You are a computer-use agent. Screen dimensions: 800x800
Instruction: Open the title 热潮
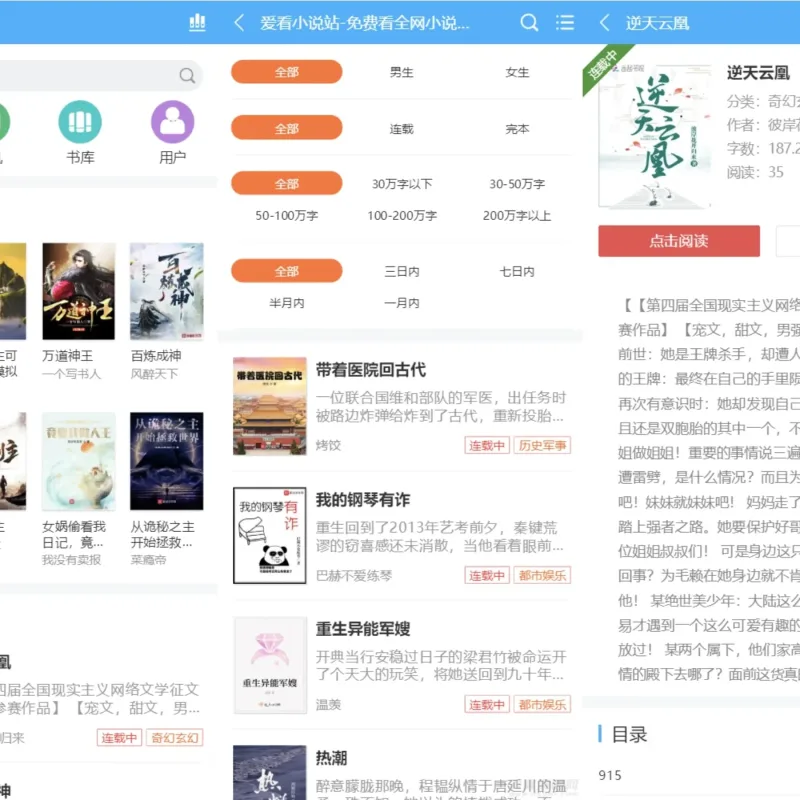tap(331, 758)
